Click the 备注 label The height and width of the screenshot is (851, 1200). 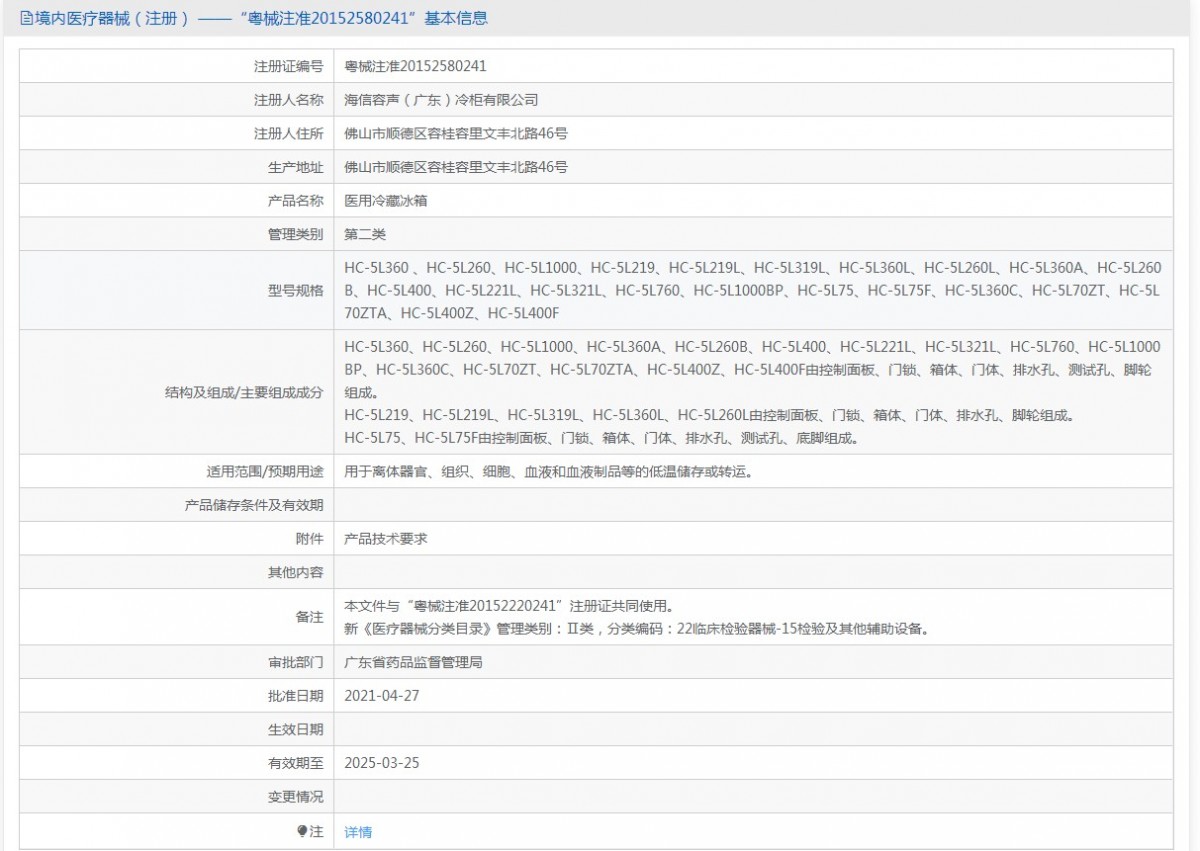click(310, 617)
